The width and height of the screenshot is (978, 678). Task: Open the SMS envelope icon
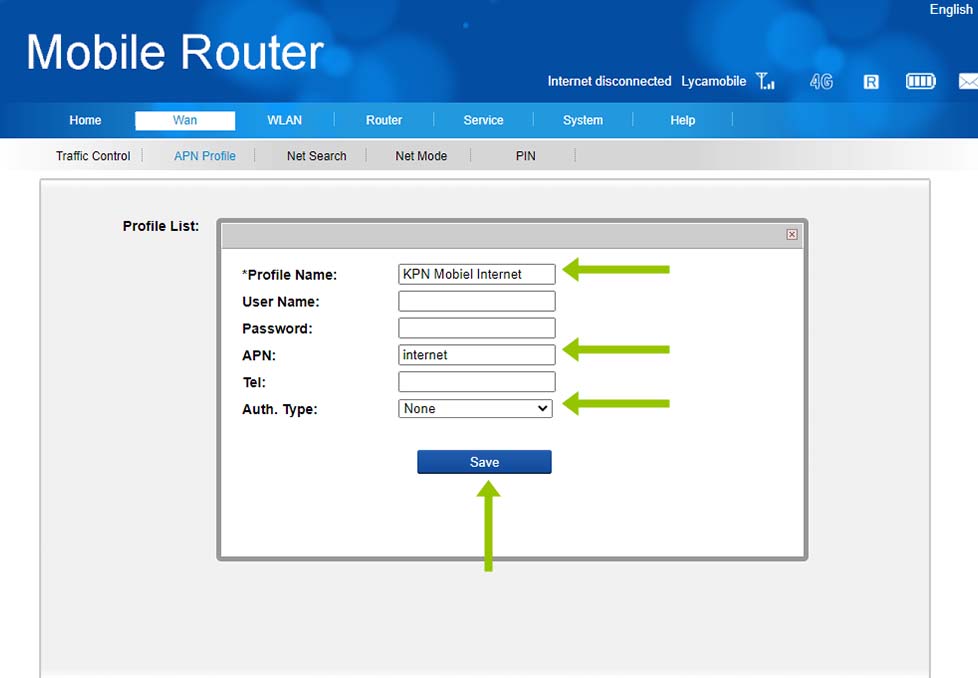point(967,81)
